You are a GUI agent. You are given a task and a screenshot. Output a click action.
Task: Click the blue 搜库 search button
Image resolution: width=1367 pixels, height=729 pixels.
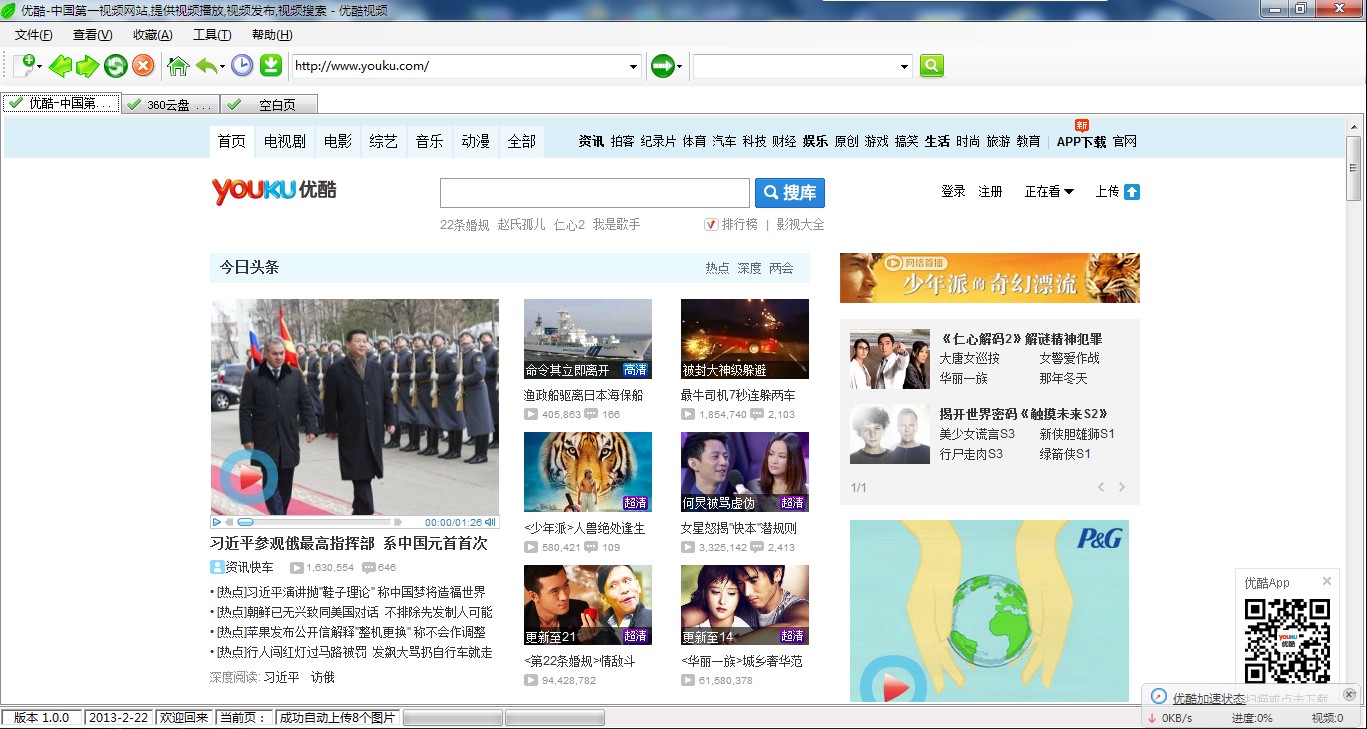click(790, 193)
